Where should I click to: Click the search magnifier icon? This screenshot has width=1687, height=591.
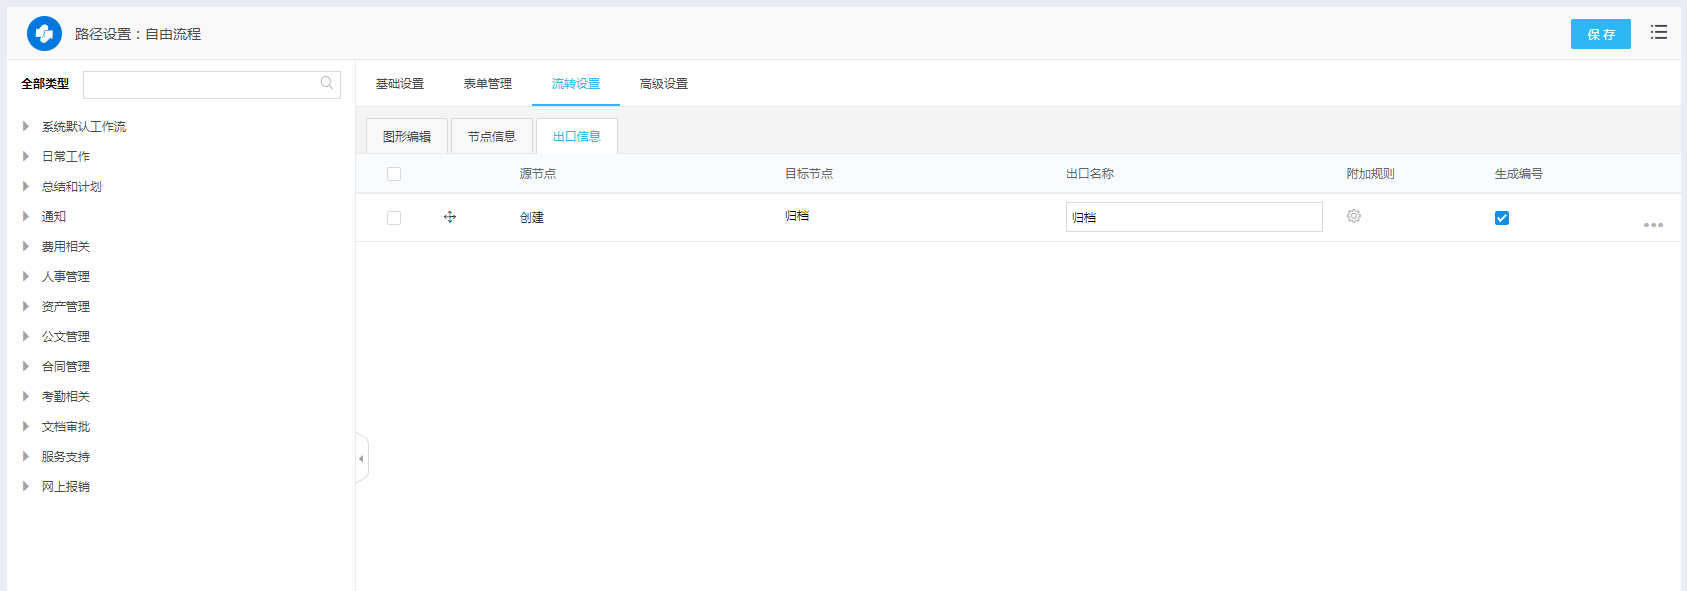point(326,84)
